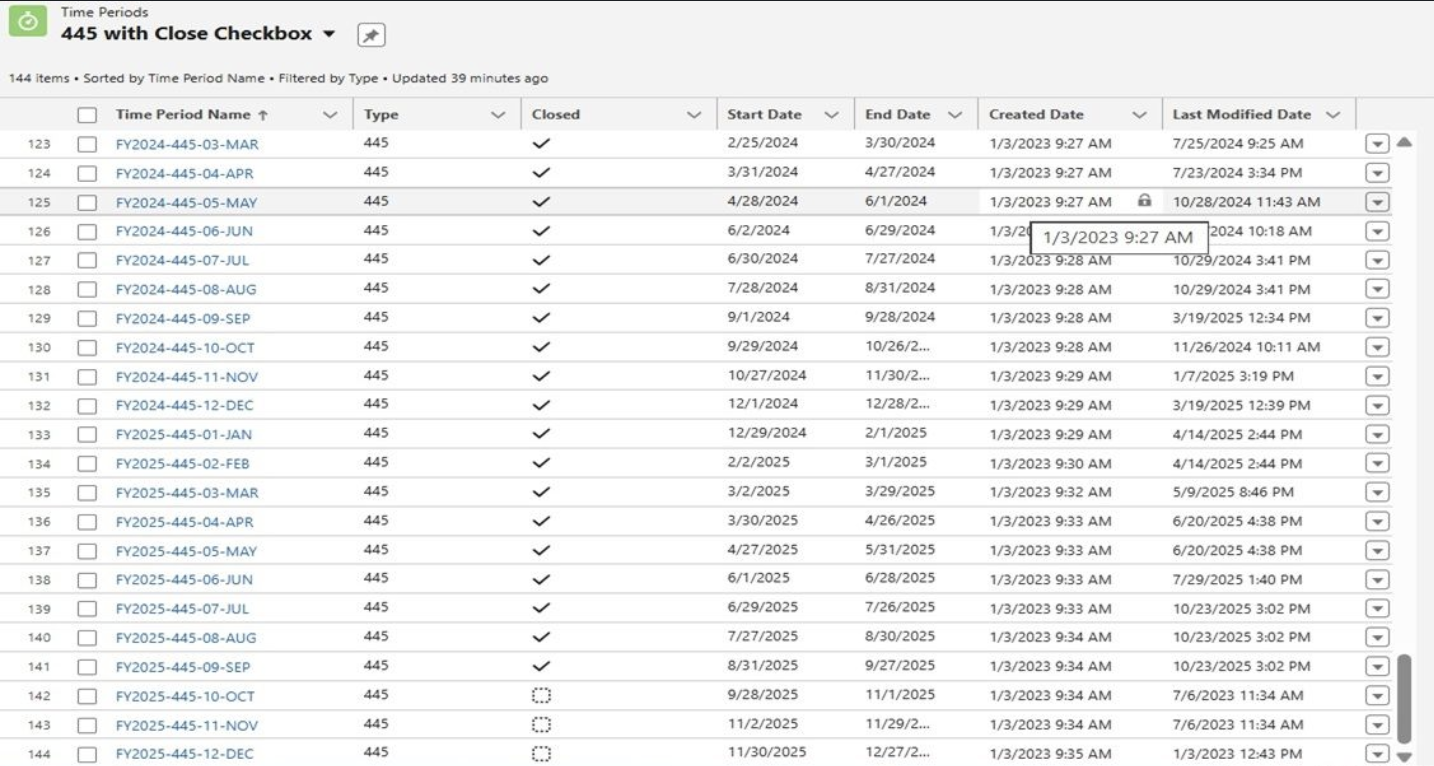1434x766 pixels.
Task: Click lock icon on FY2024-445-05-MAY created date
Action: pyautogui.click(x=1144, y=201)
